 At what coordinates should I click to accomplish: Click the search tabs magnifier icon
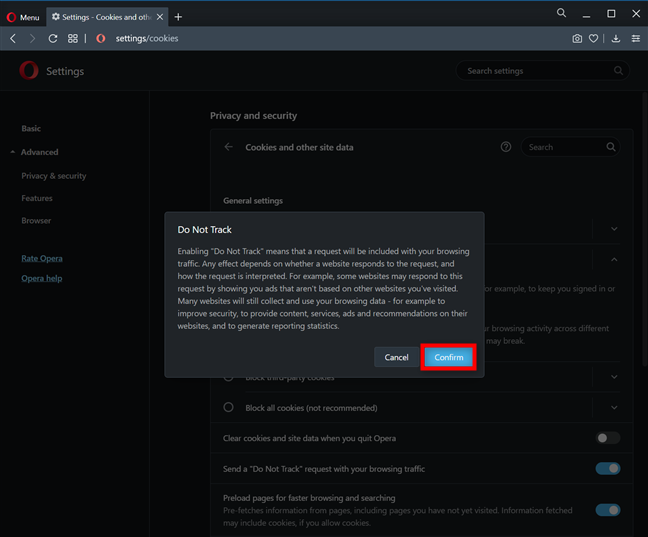561,13
